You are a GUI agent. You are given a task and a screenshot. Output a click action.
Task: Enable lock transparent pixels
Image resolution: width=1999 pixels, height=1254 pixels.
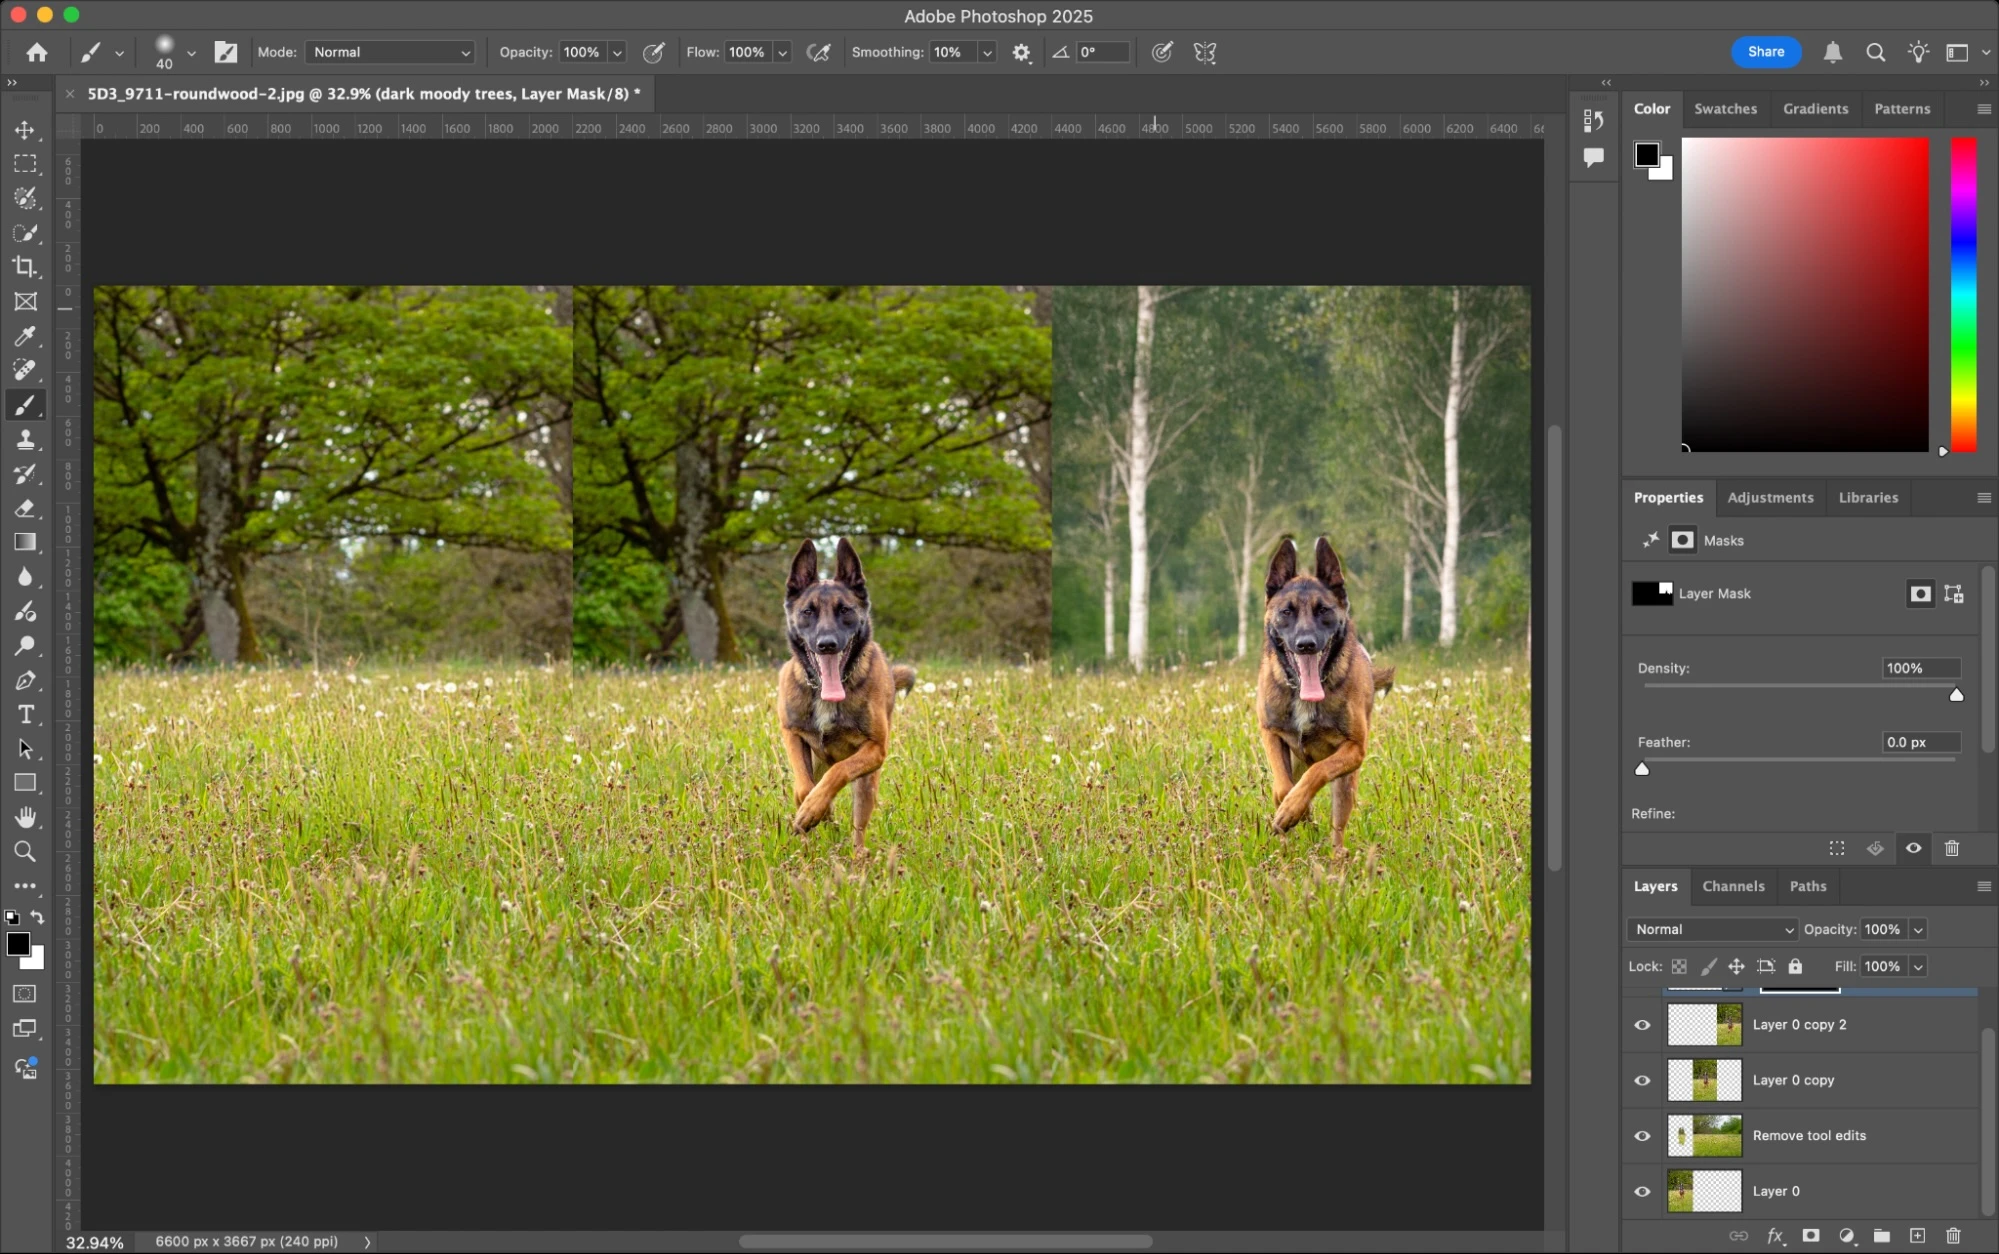pos(1679,966)
